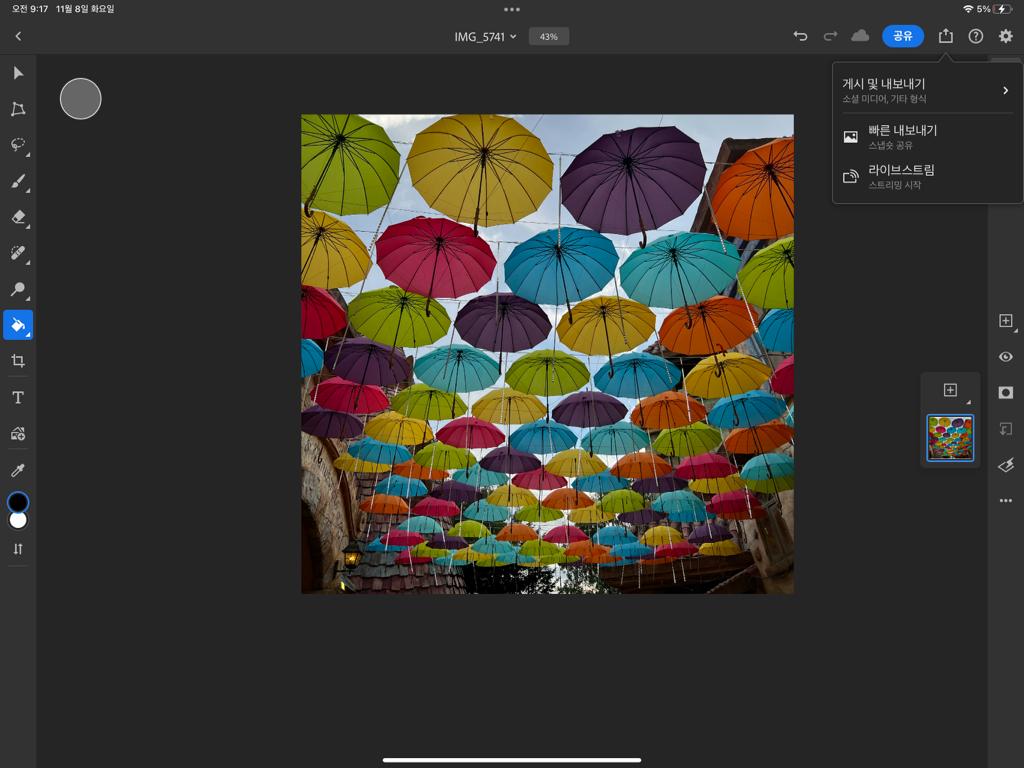Tap the Wi-Fi status icon
The height and width of the screenshot is (768, 1024).
968,8
